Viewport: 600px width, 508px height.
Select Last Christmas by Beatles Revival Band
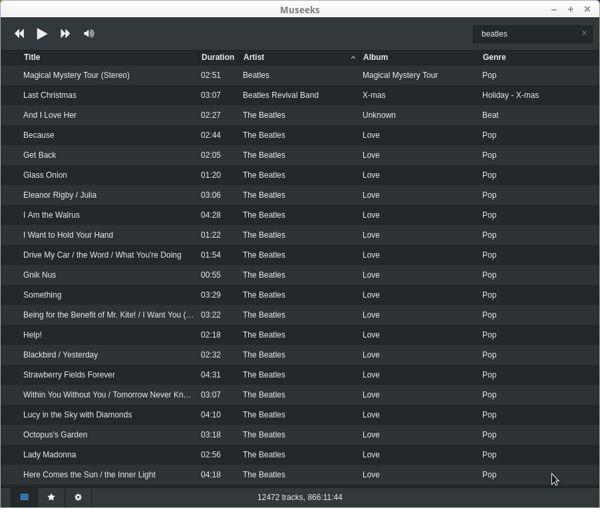(50, 95)
